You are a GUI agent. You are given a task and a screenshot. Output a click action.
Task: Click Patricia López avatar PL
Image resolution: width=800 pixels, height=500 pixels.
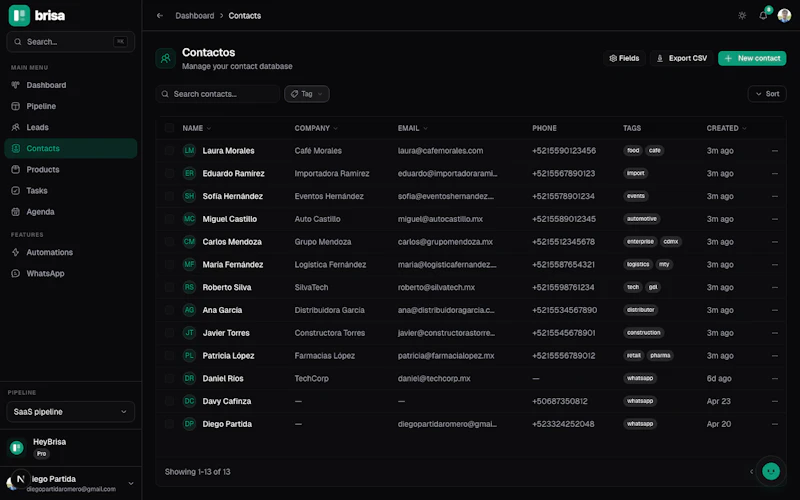(189, 356)
